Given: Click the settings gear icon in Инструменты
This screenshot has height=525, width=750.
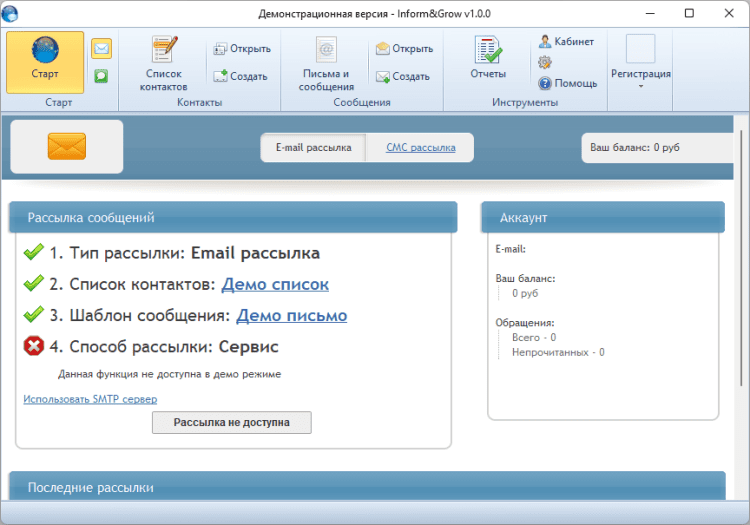Looking at the screenshot, I should click(x=545, y=62).
